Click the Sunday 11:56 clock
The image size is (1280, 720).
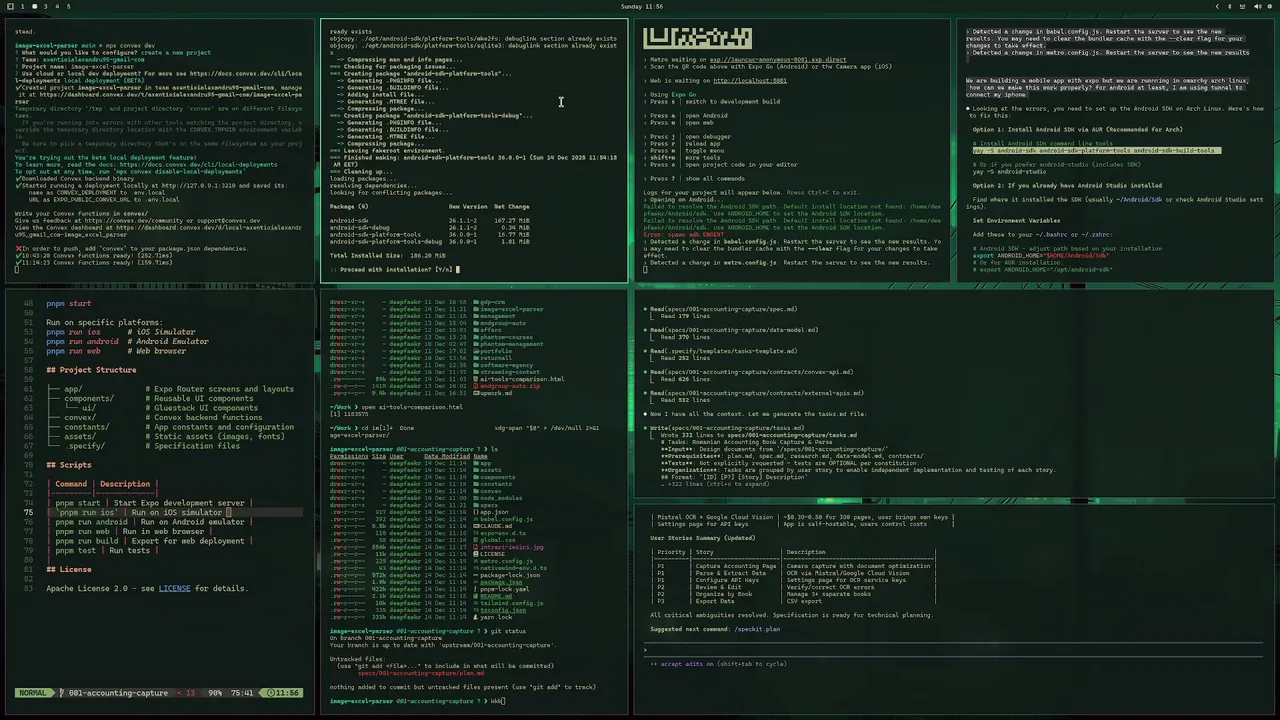[640, 6]
